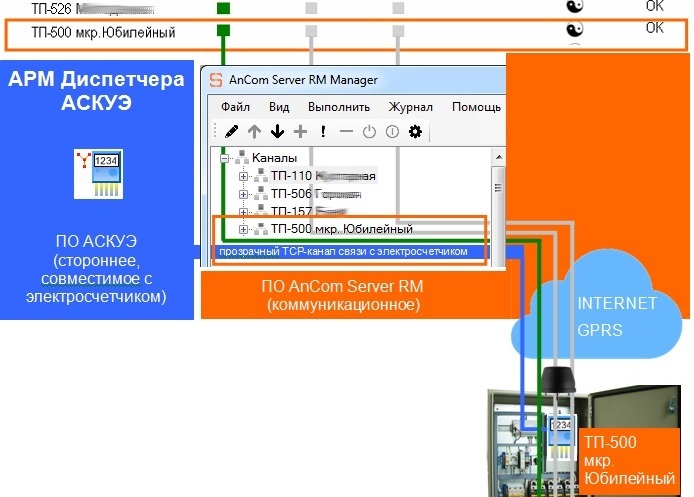Click the ТП-526 row name in top table
The image size is (694, 497).
click(x=93, y=8)
